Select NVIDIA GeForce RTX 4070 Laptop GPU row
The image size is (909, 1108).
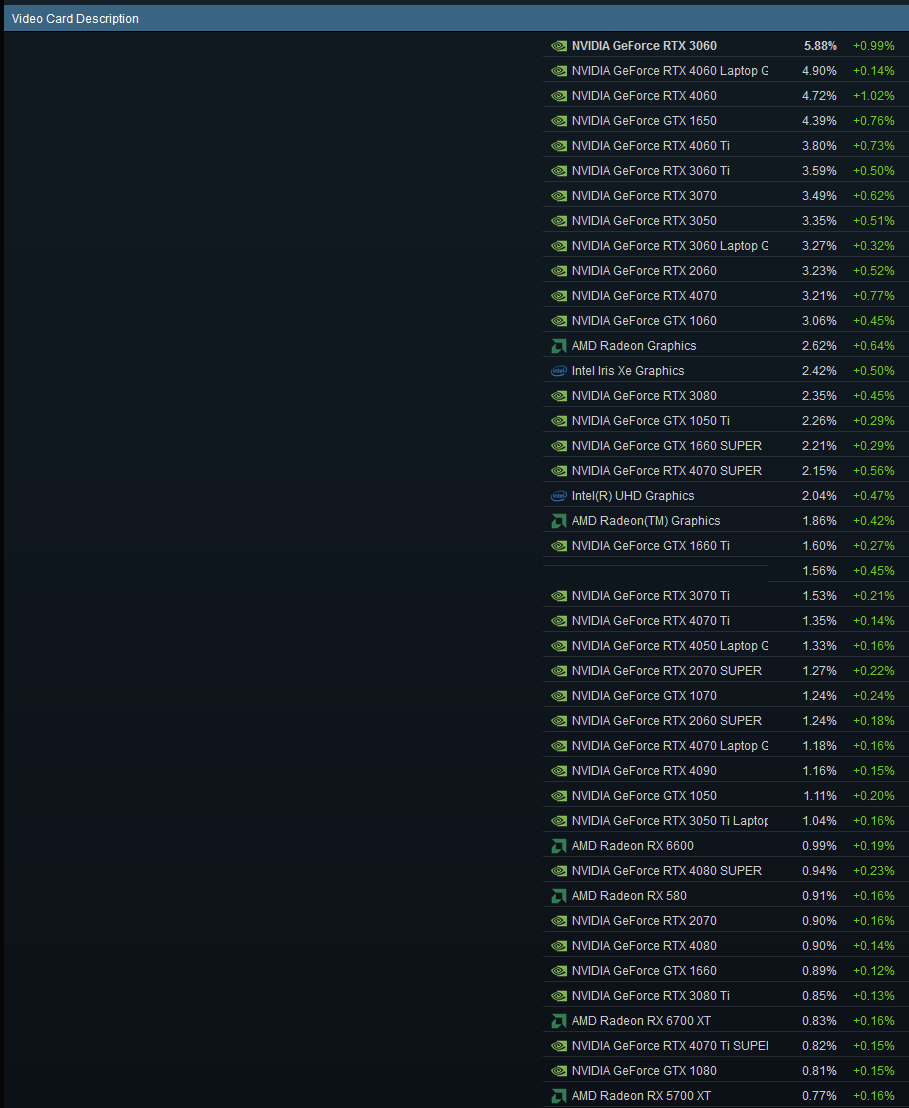pyautogui.click(x=726, y=746)
